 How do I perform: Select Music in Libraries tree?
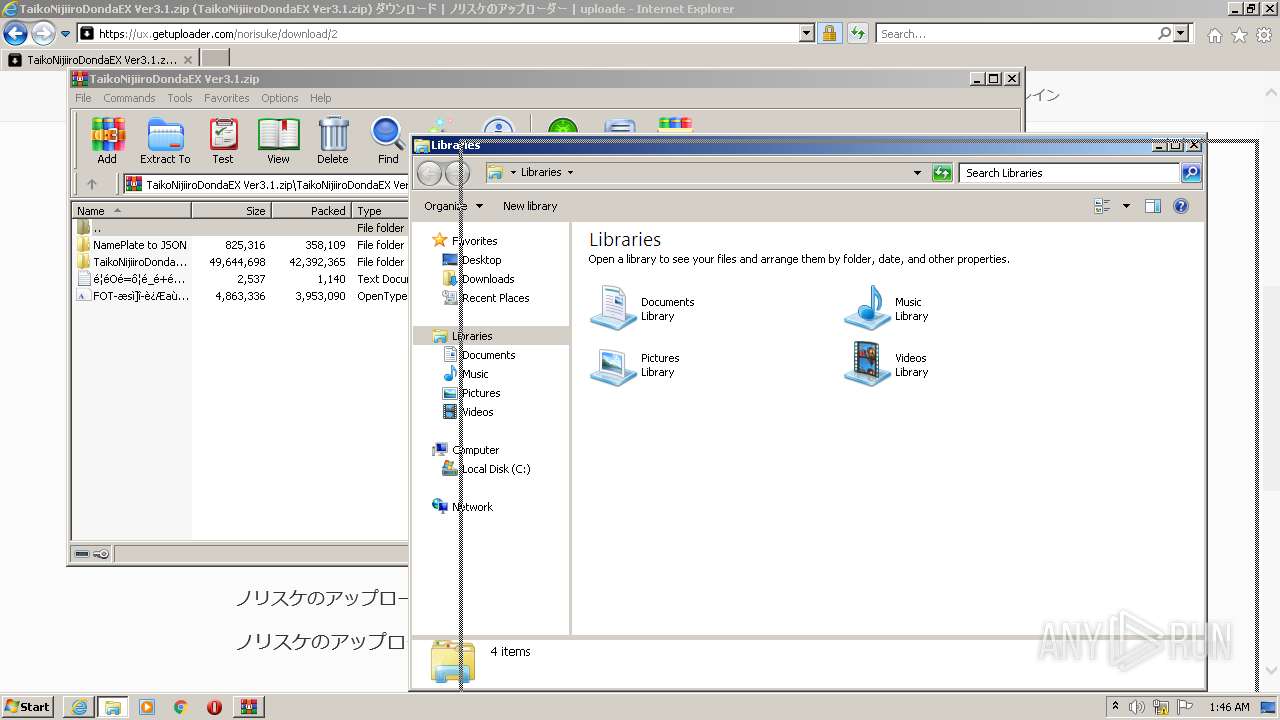474,374
